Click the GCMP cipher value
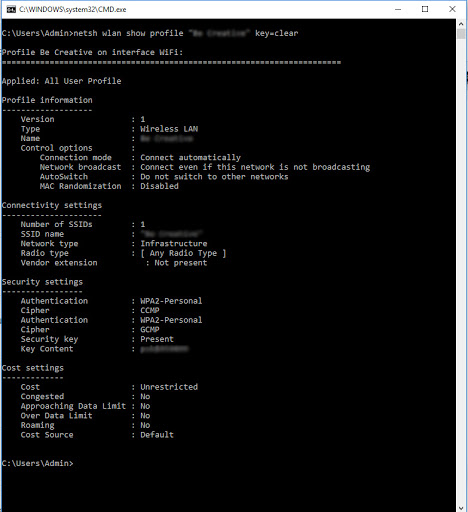468x512 pixels. (150, 330)
